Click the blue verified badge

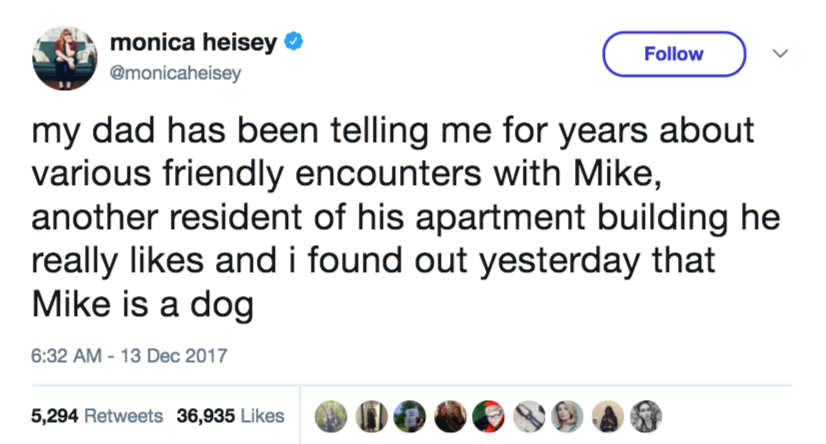296,42
